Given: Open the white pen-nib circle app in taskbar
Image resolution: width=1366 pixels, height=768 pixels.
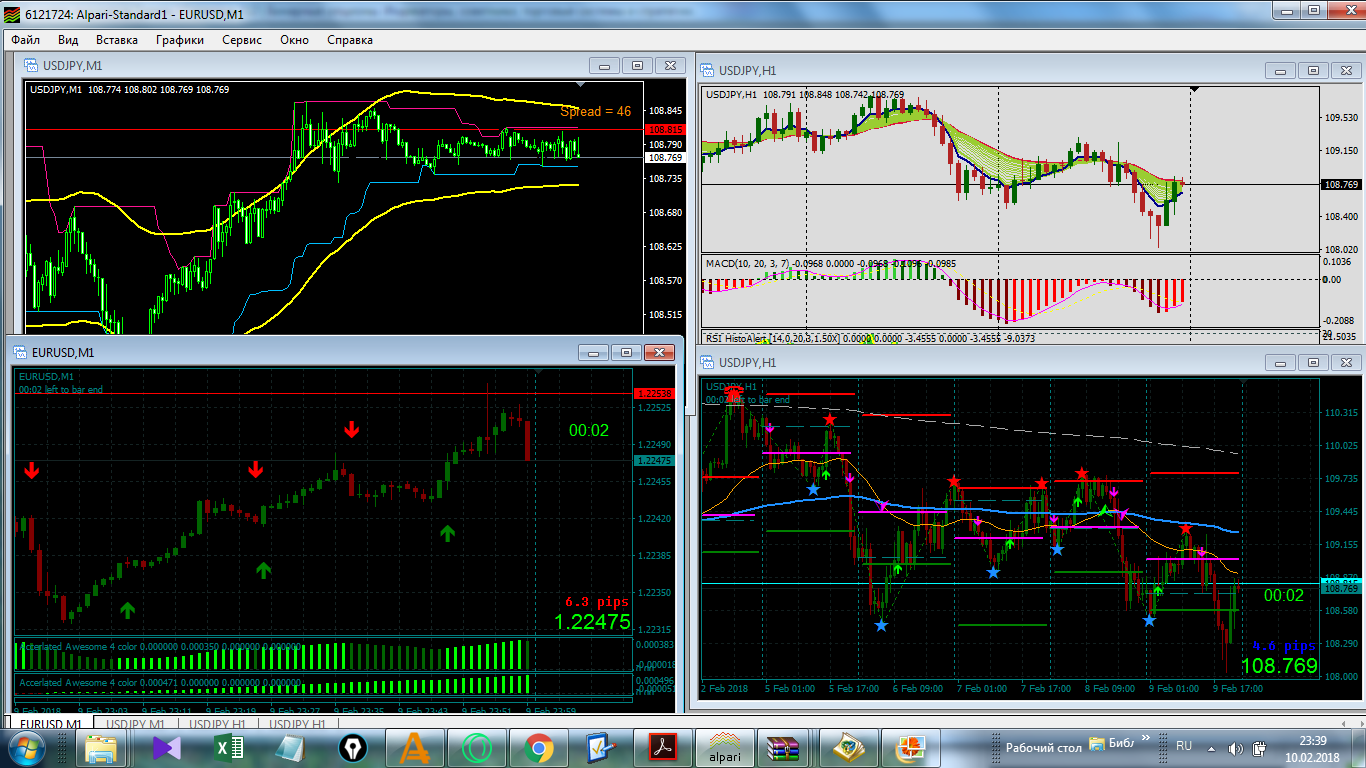Looking at the screenshot, I should click(351, 748).
